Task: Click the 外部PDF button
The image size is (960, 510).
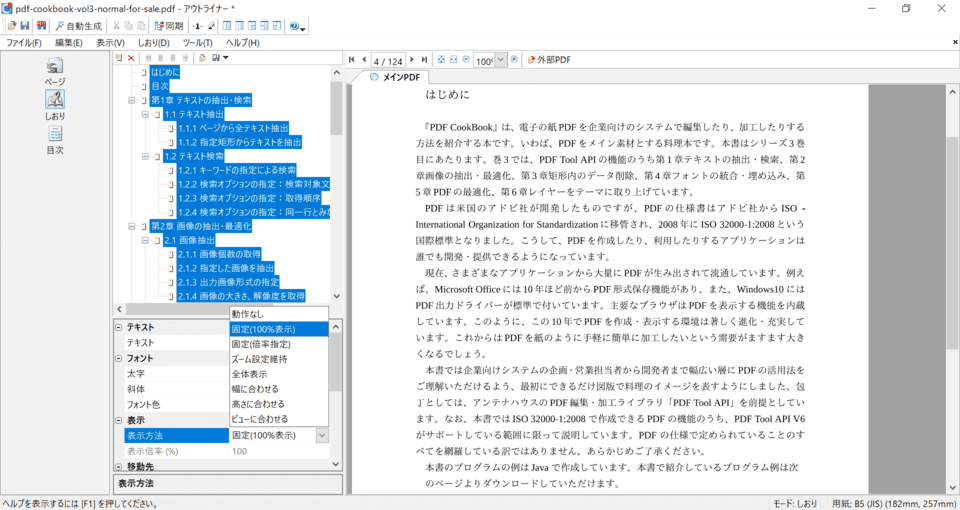Action: [x=549, y=60]
